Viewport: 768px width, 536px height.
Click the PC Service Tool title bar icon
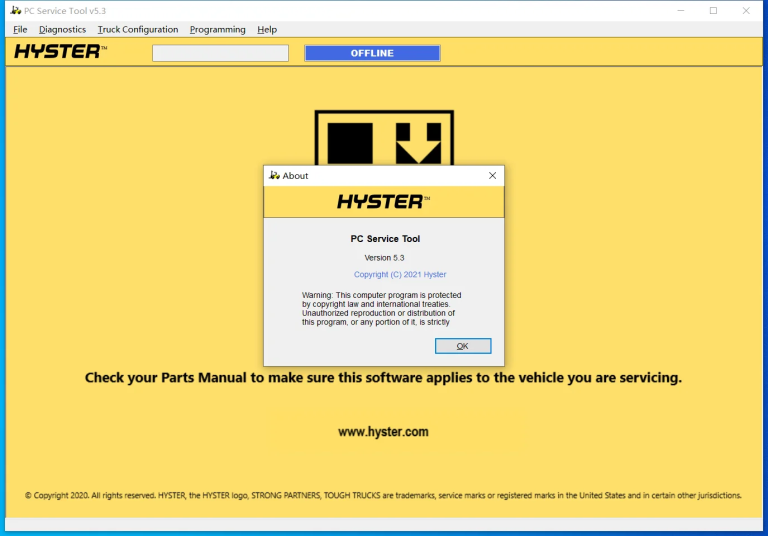coord(14,10)
